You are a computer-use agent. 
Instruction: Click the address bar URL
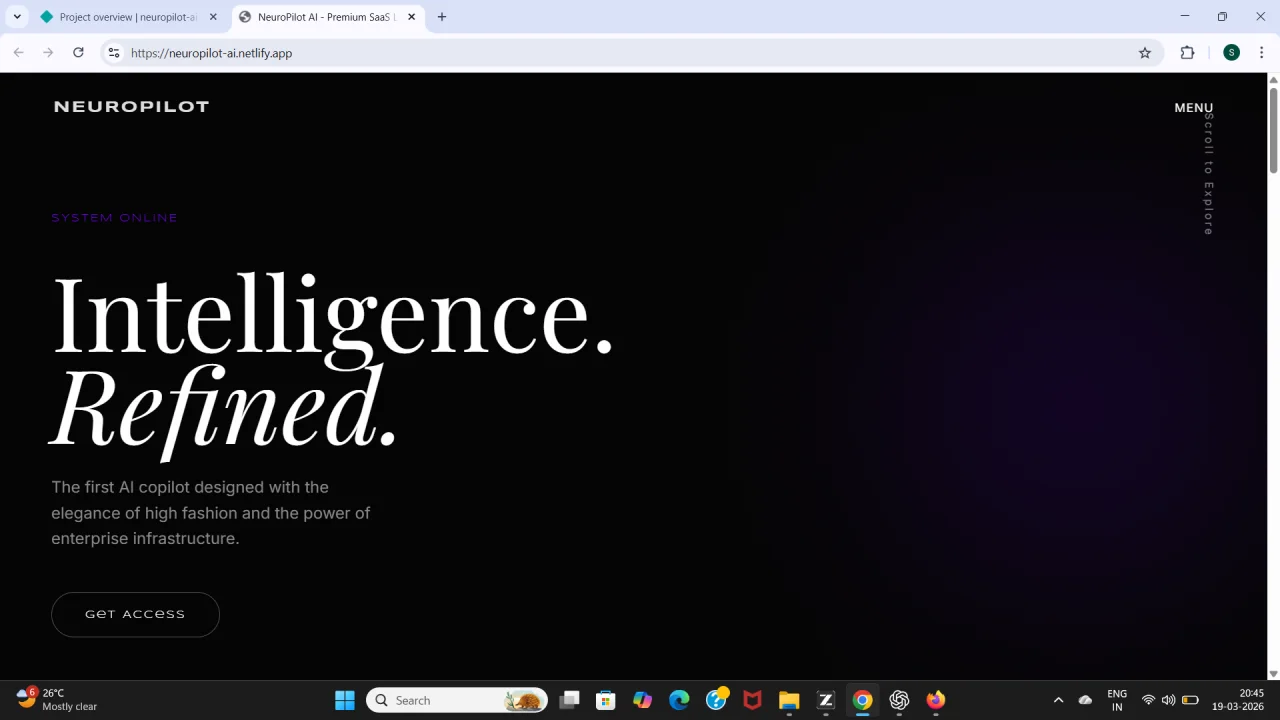[211, 53]
